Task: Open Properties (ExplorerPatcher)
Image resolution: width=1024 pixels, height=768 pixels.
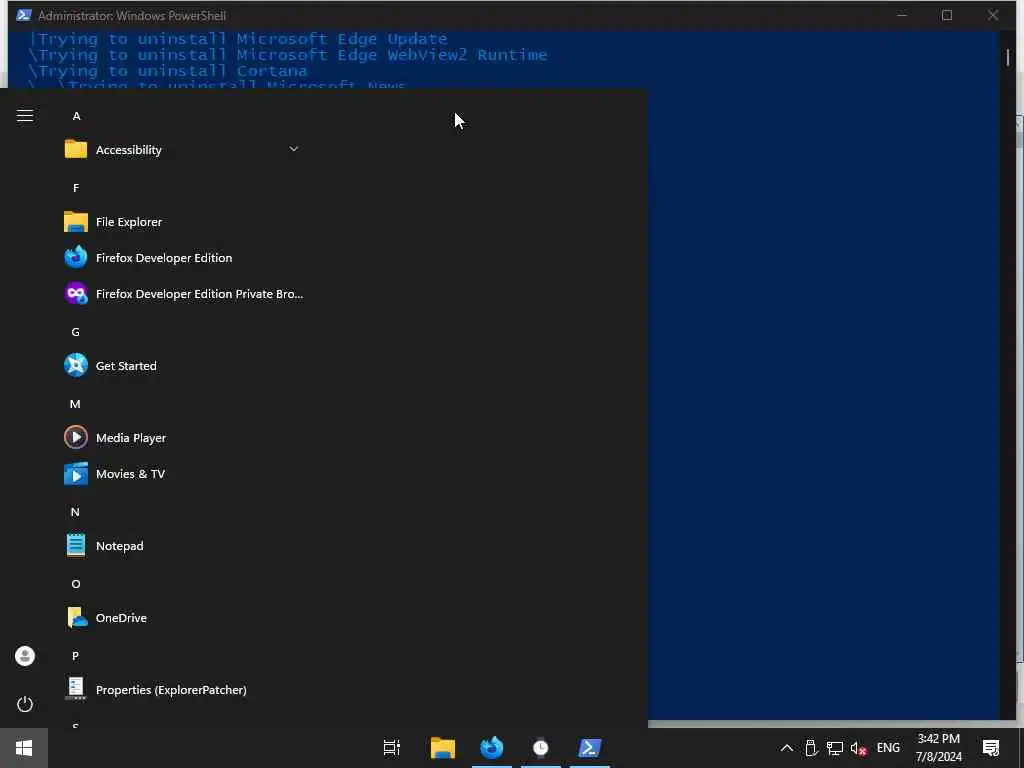Action: tap(182, 690)
